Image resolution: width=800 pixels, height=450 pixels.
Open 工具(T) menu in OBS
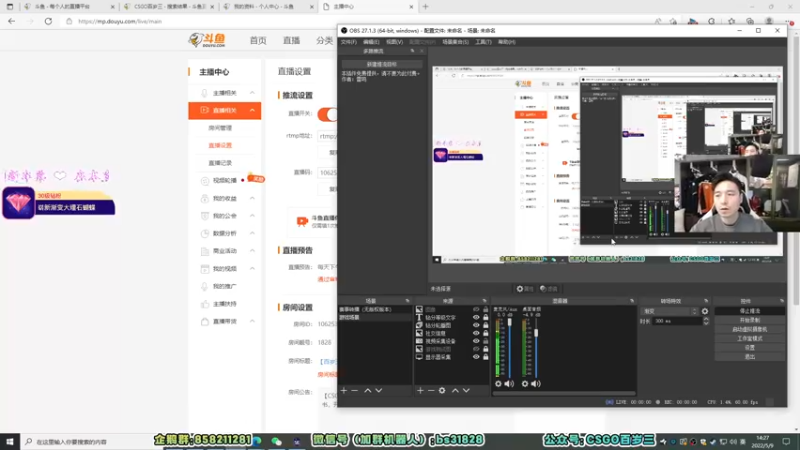[483, 42]
